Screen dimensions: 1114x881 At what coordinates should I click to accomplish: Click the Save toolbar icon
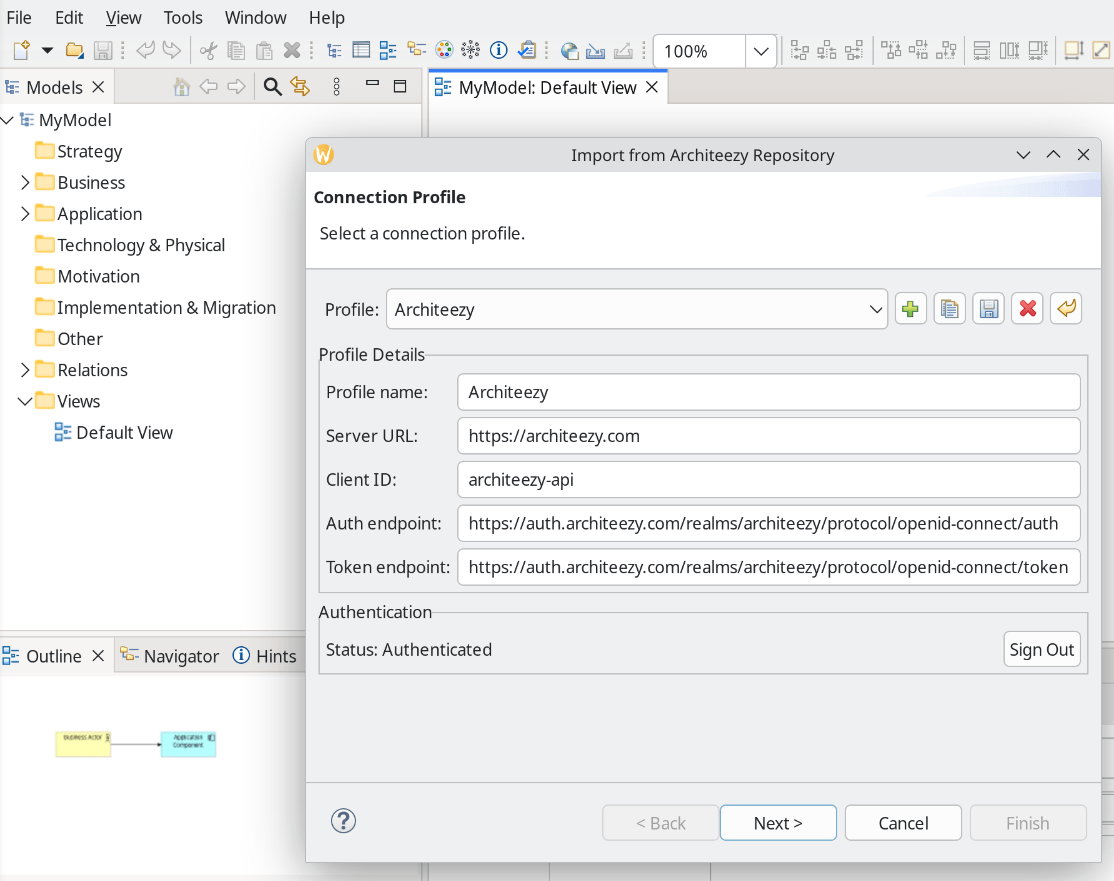103,50
